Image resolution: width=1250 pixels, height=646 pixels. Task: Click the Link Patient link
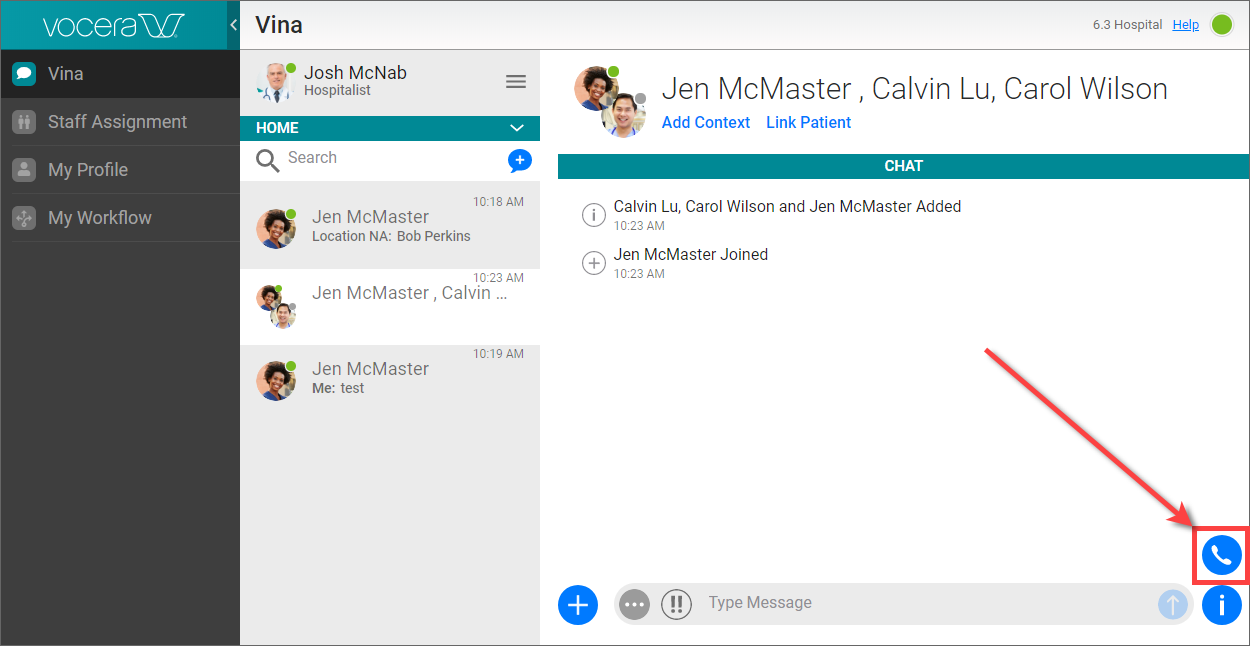pos(808,123)
